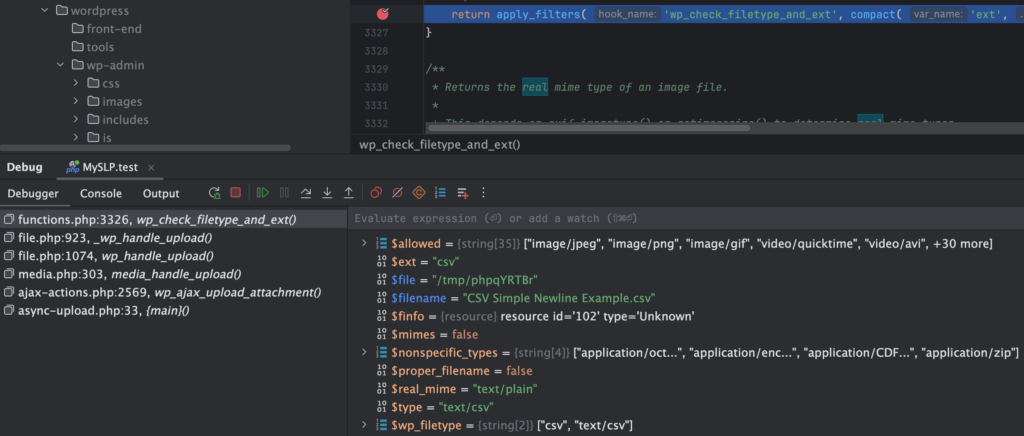Click the Step Out arrow icon

point(349,193)
